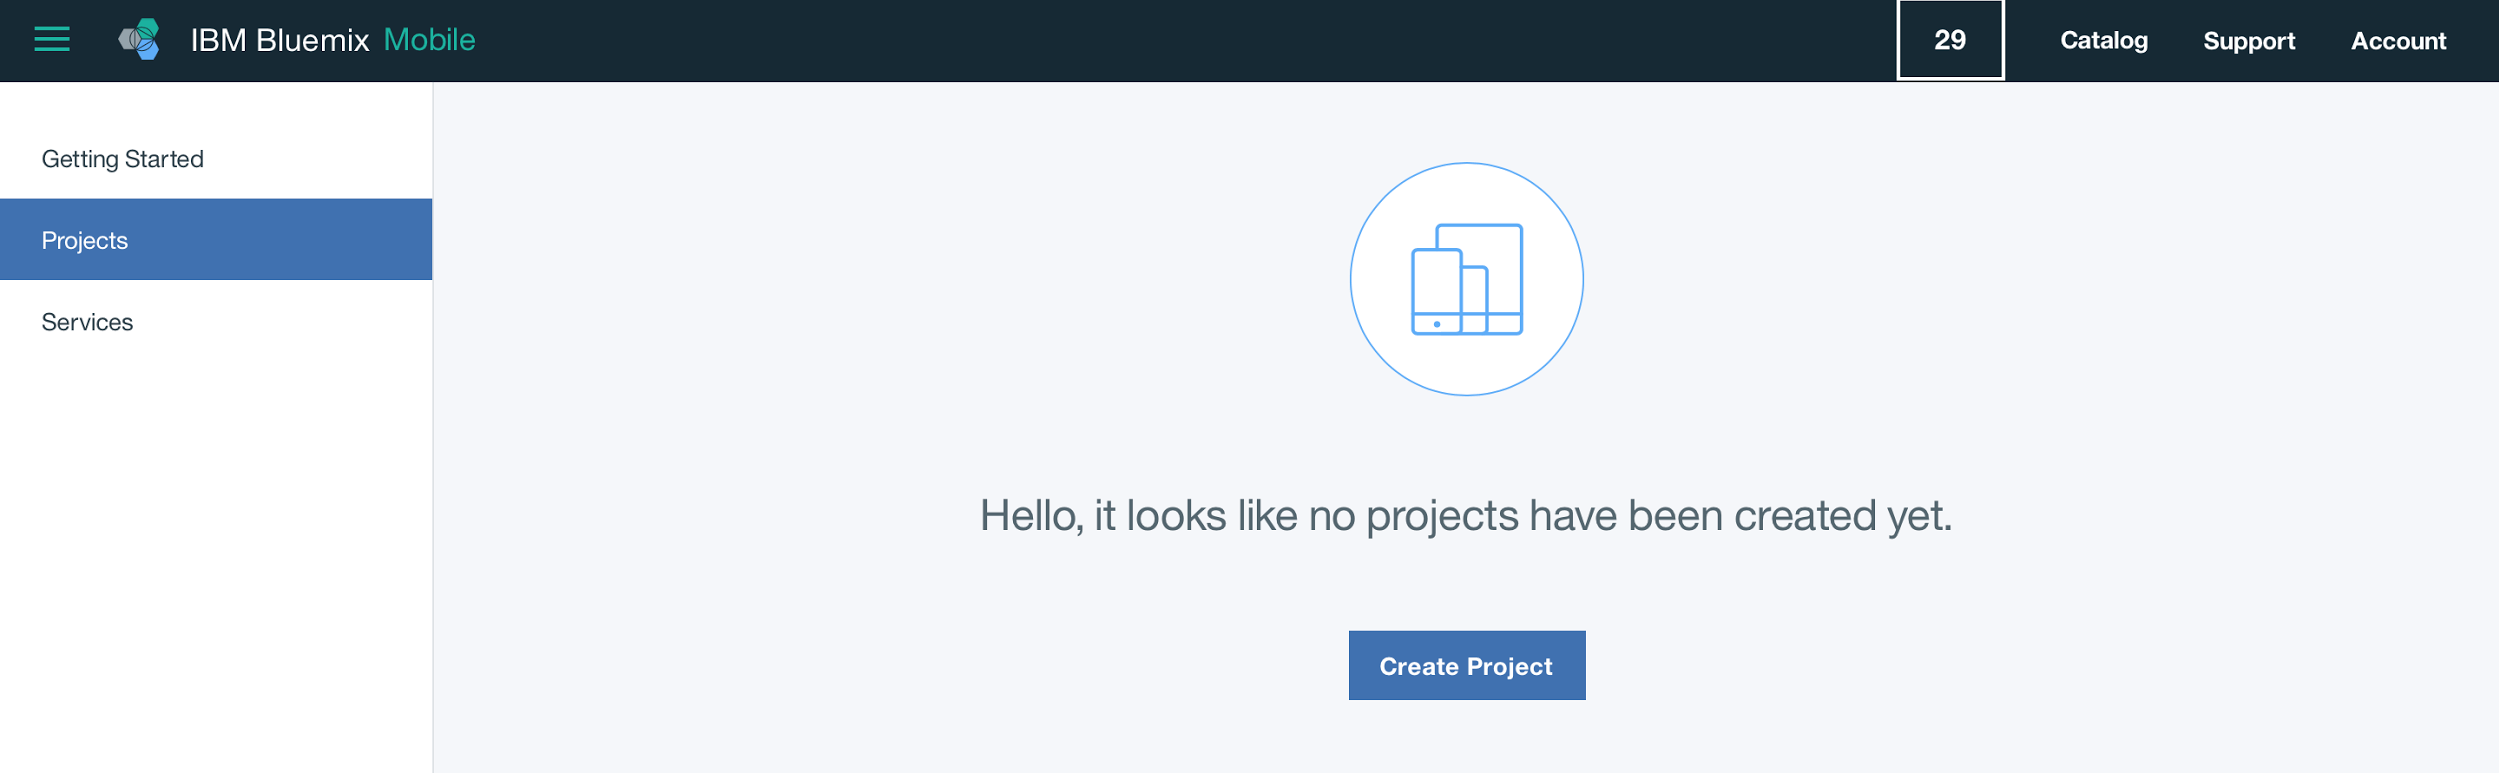Open the hamburger navigation menu
Screen dimensions: 2499x773
click(x=52, y=40)
